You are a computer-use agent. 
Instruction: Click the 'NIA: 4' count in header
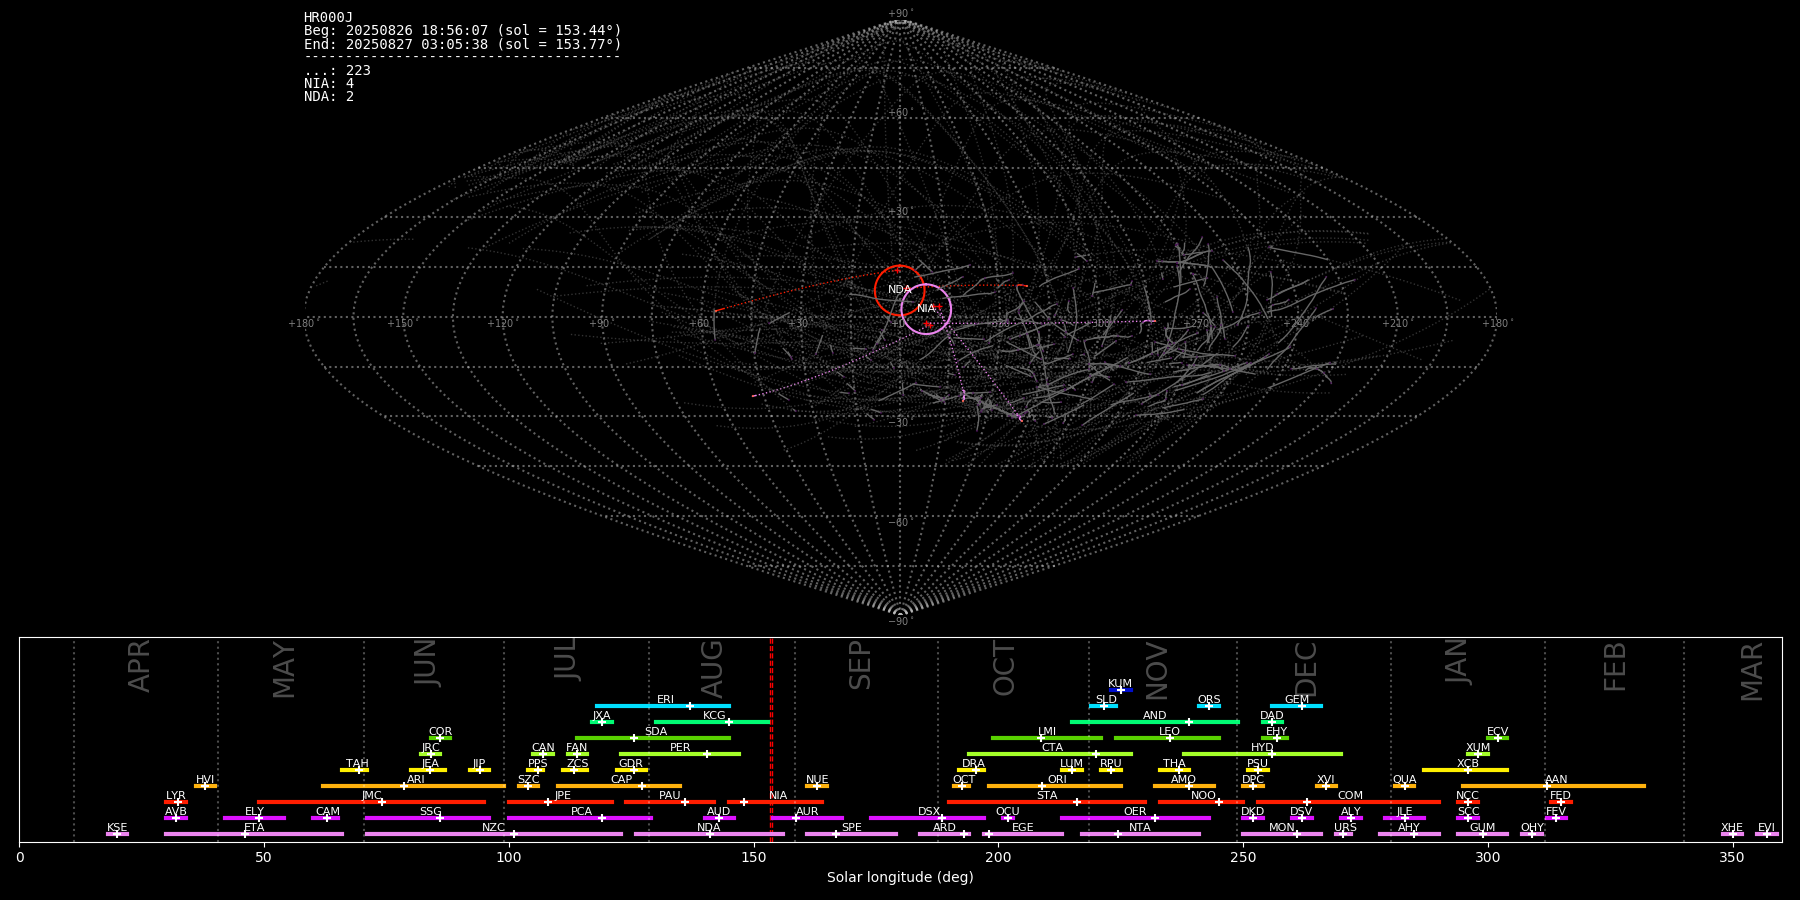tap(329, 83)
